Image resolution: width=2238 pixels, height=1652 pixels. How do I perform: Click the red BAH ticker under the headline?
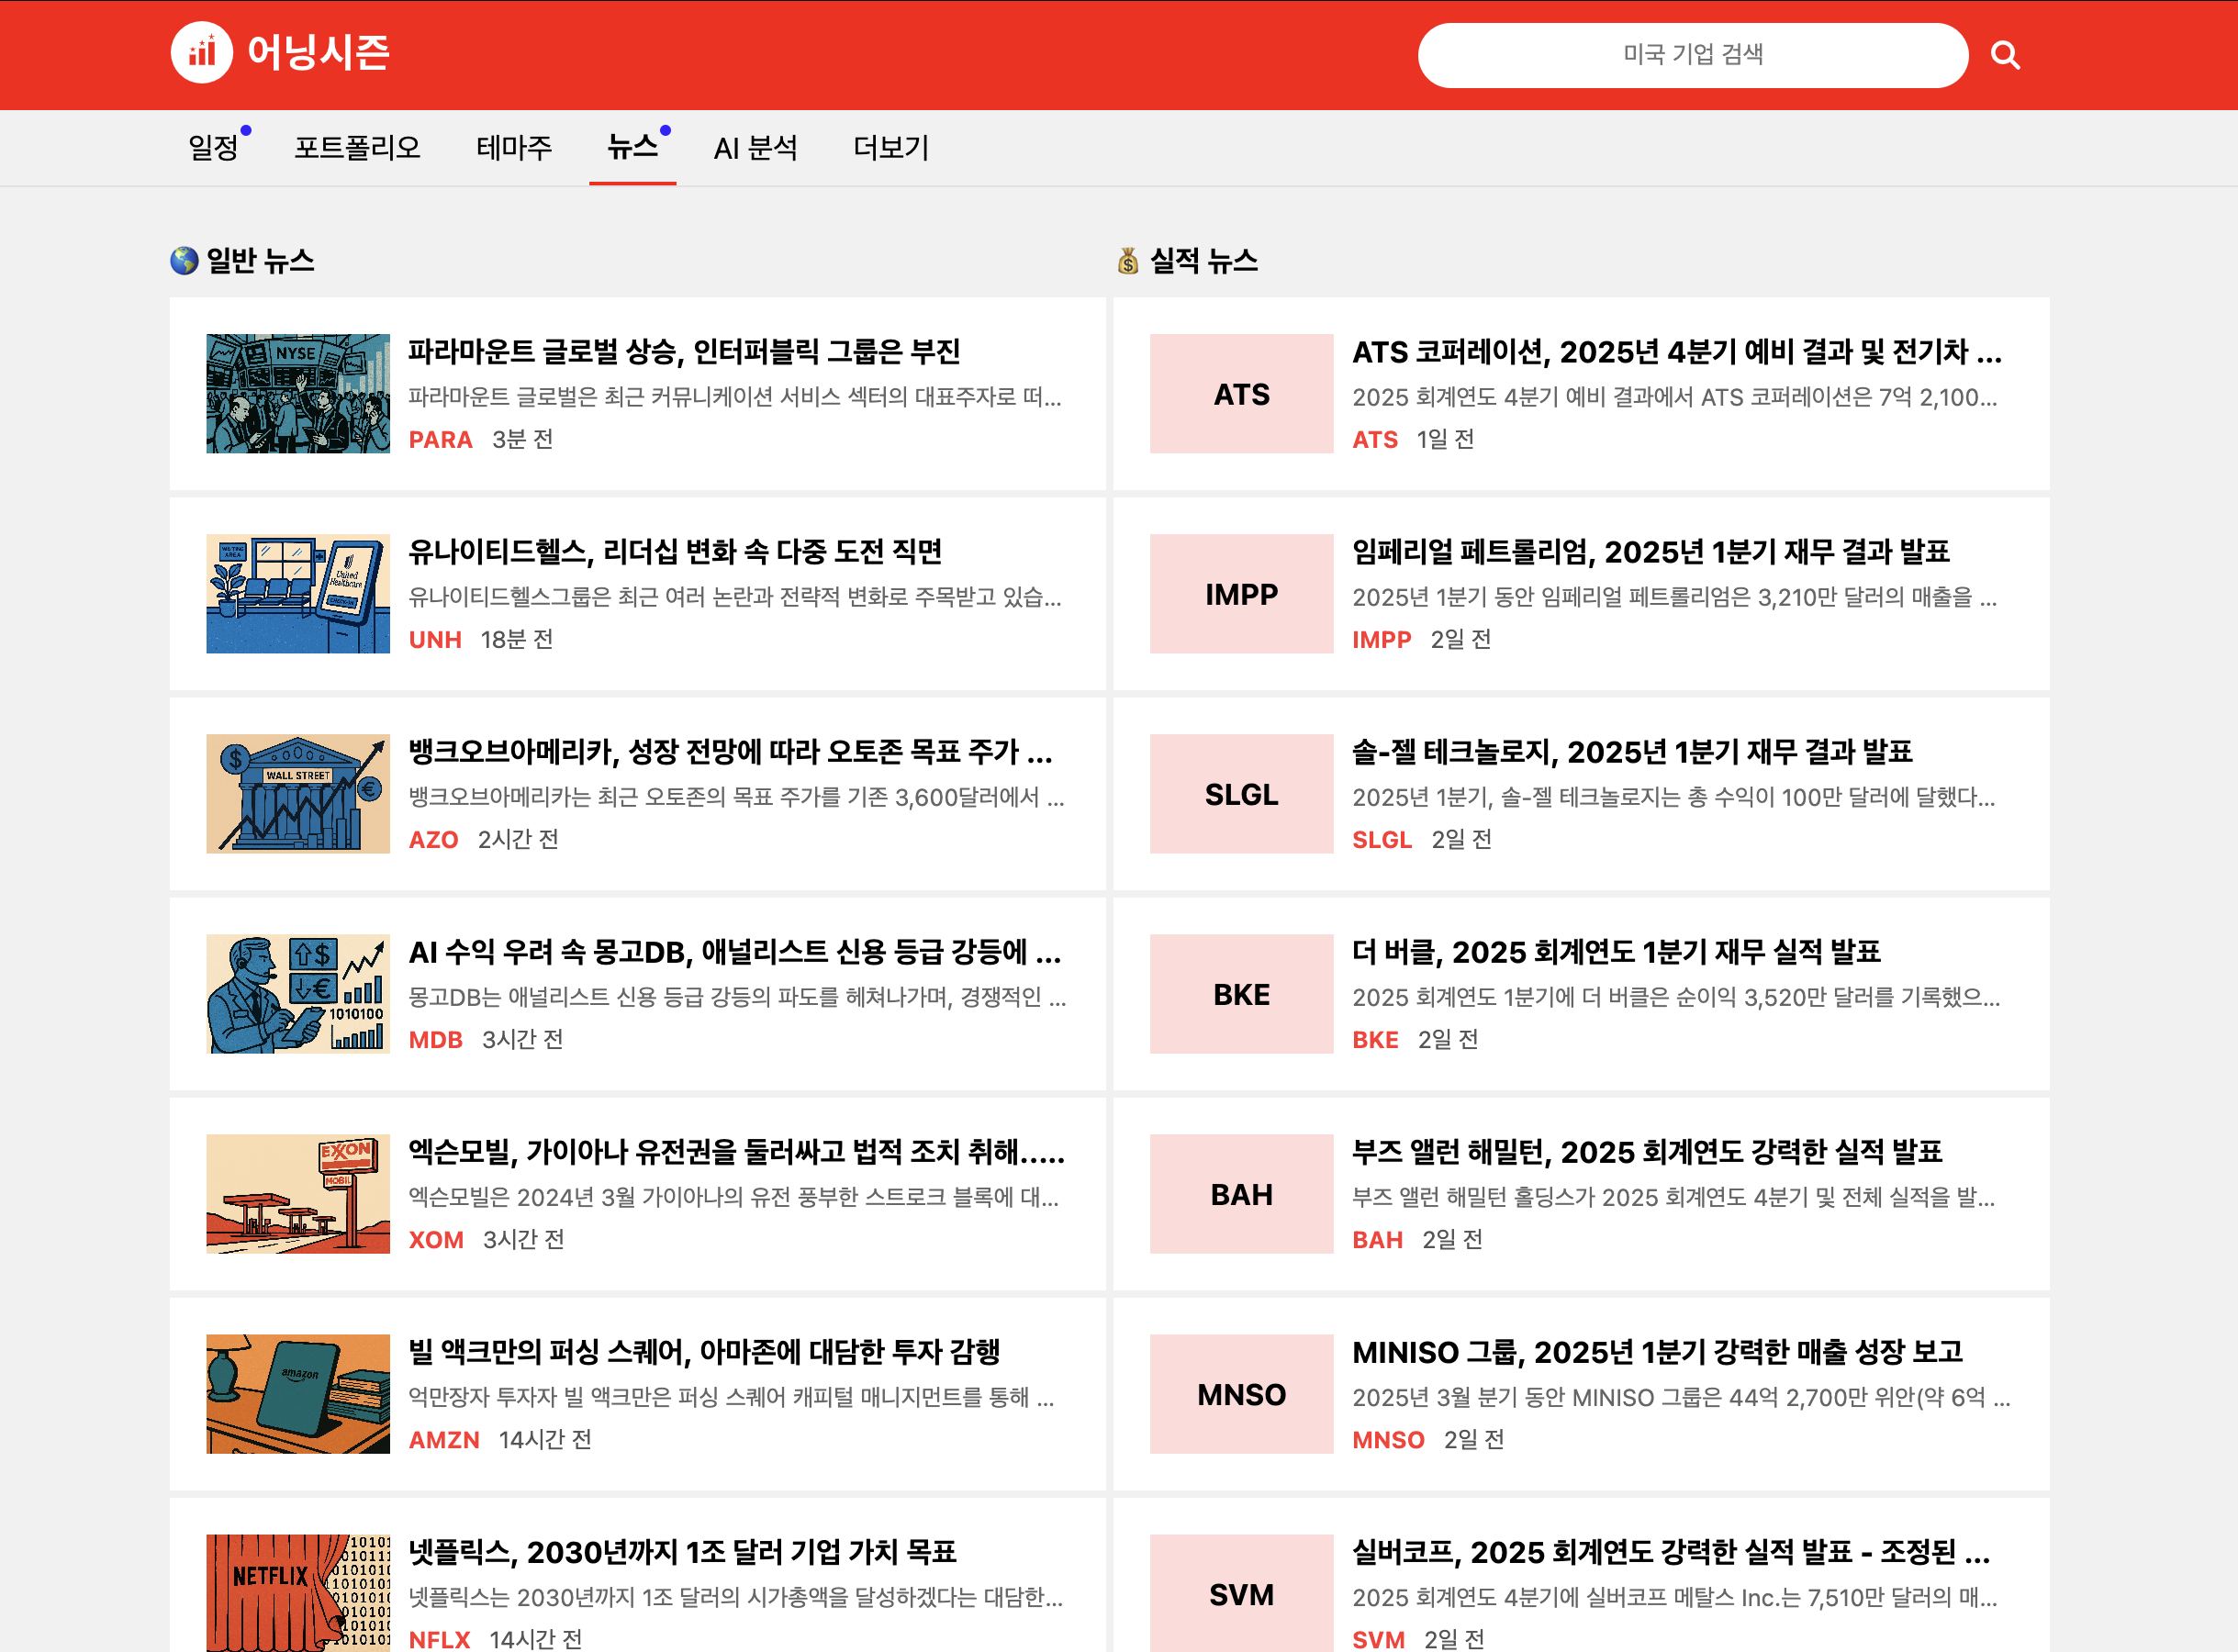coord(1377,1239)
